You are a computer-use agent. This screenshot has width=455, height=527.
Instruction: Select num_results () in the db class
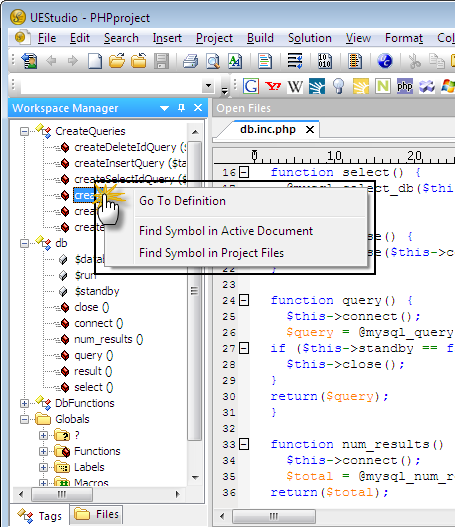coord(109,339)
